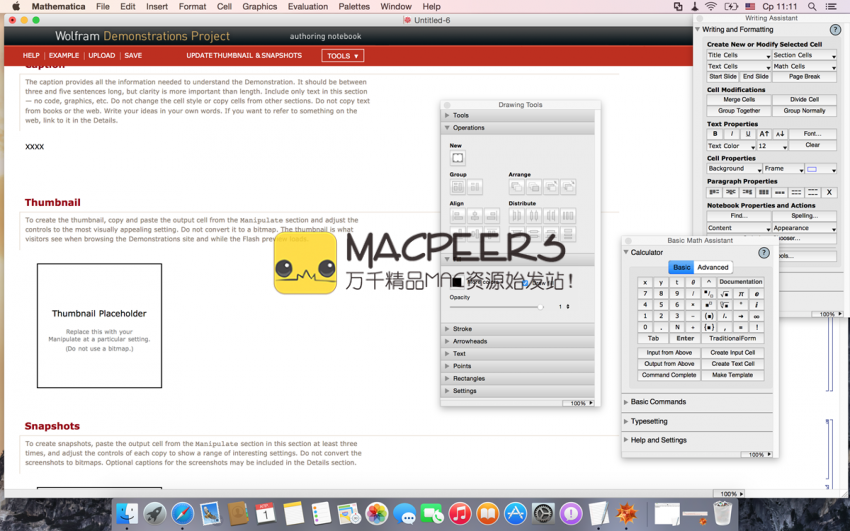Image resolution: width=850 pixels, height=531 pixels.
Task: Click the black fill color swatch
Action: coord(456,282)
